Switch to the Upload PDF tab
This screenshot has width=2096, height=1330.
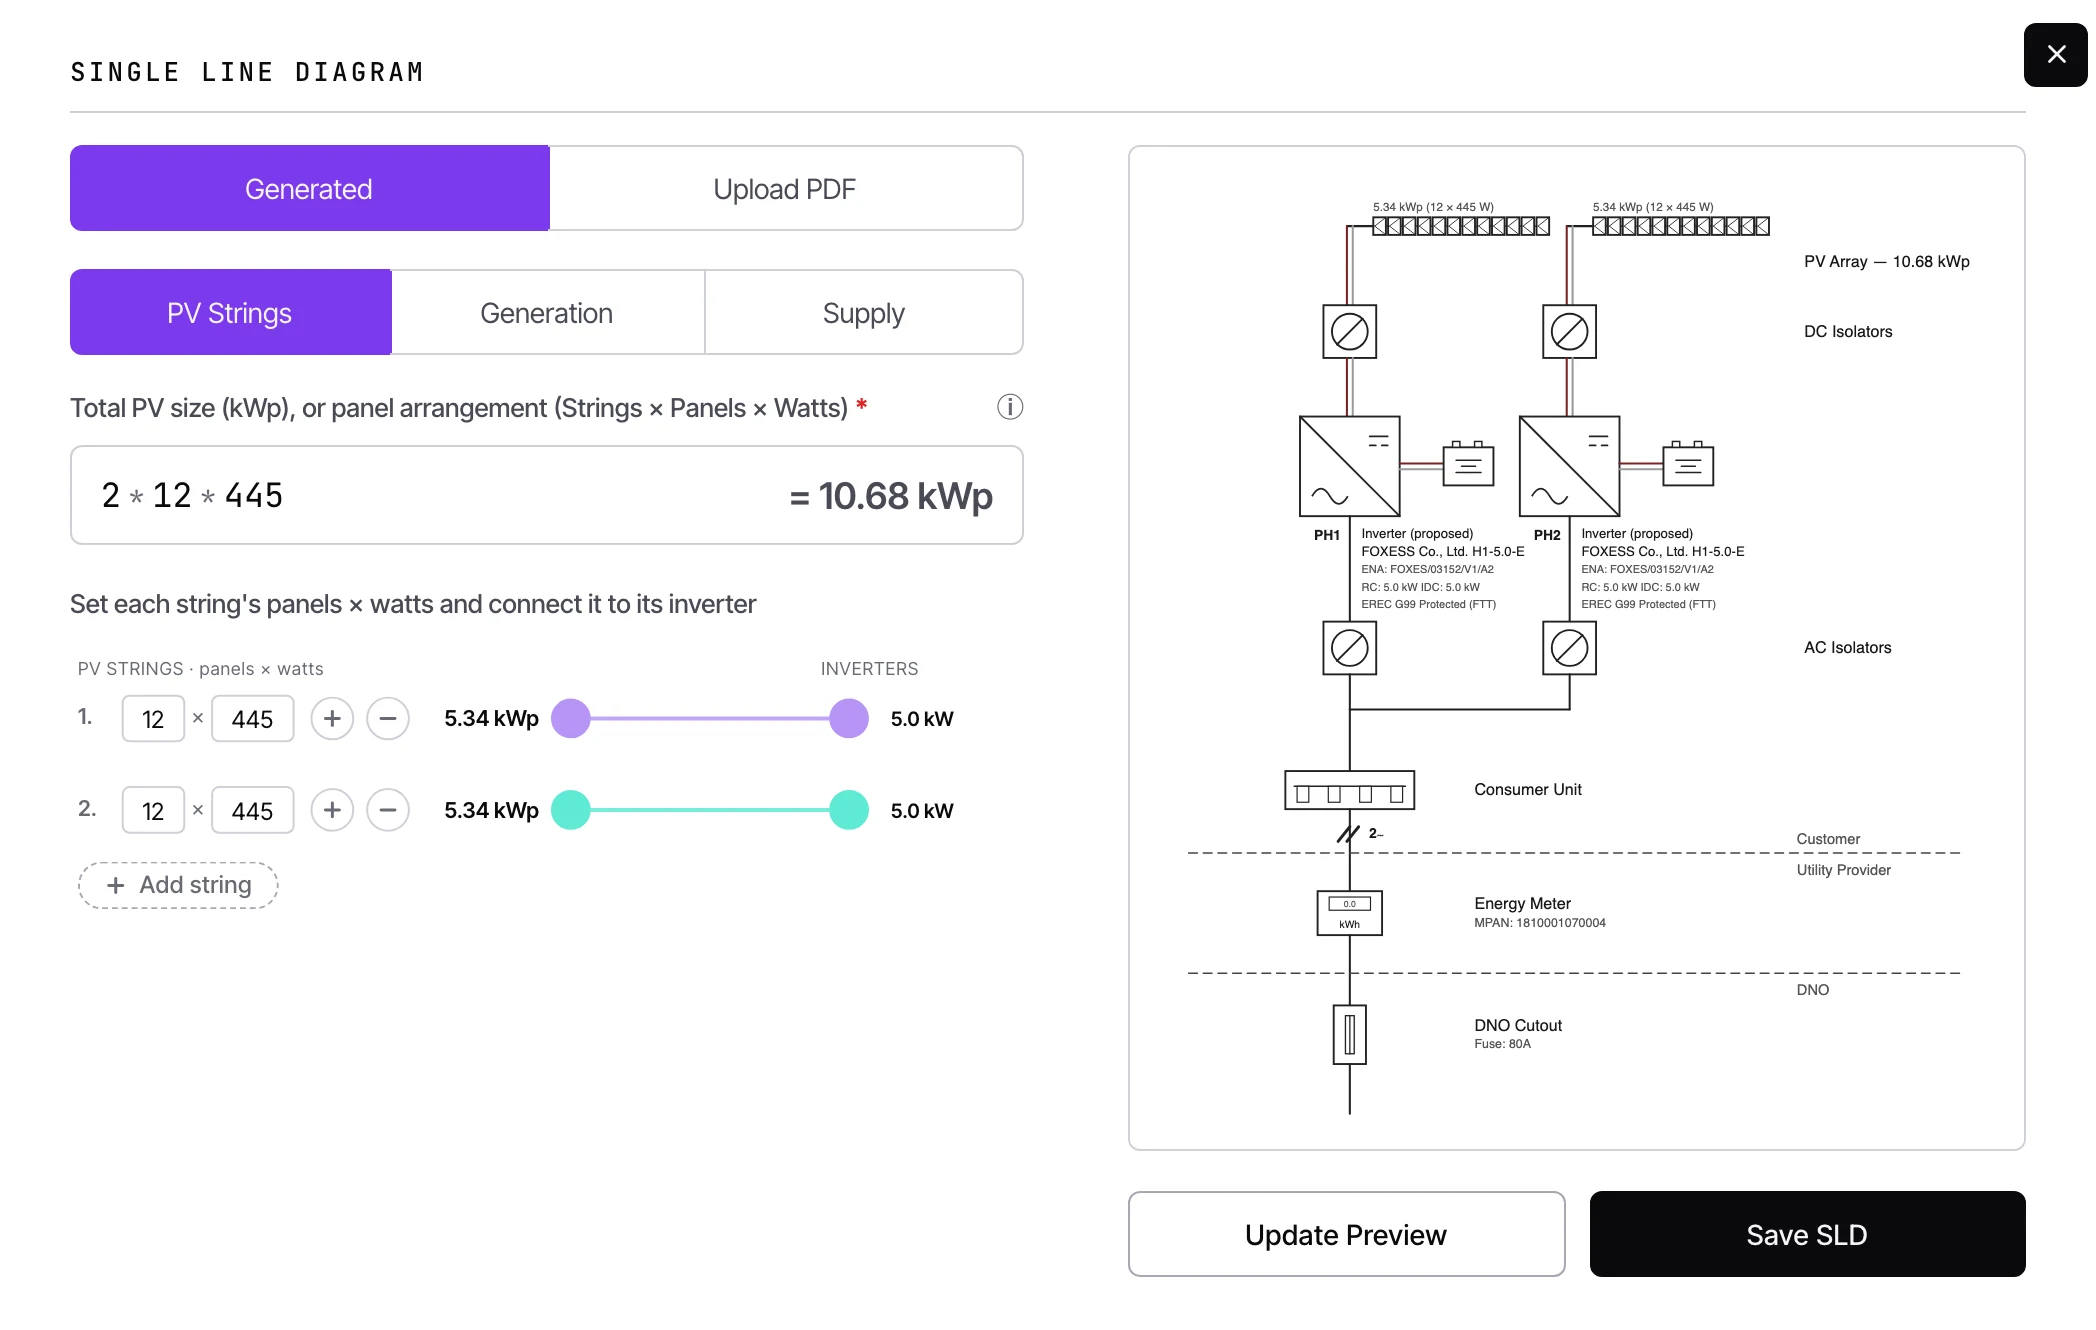pyautogui.click(x=785, y=188)
